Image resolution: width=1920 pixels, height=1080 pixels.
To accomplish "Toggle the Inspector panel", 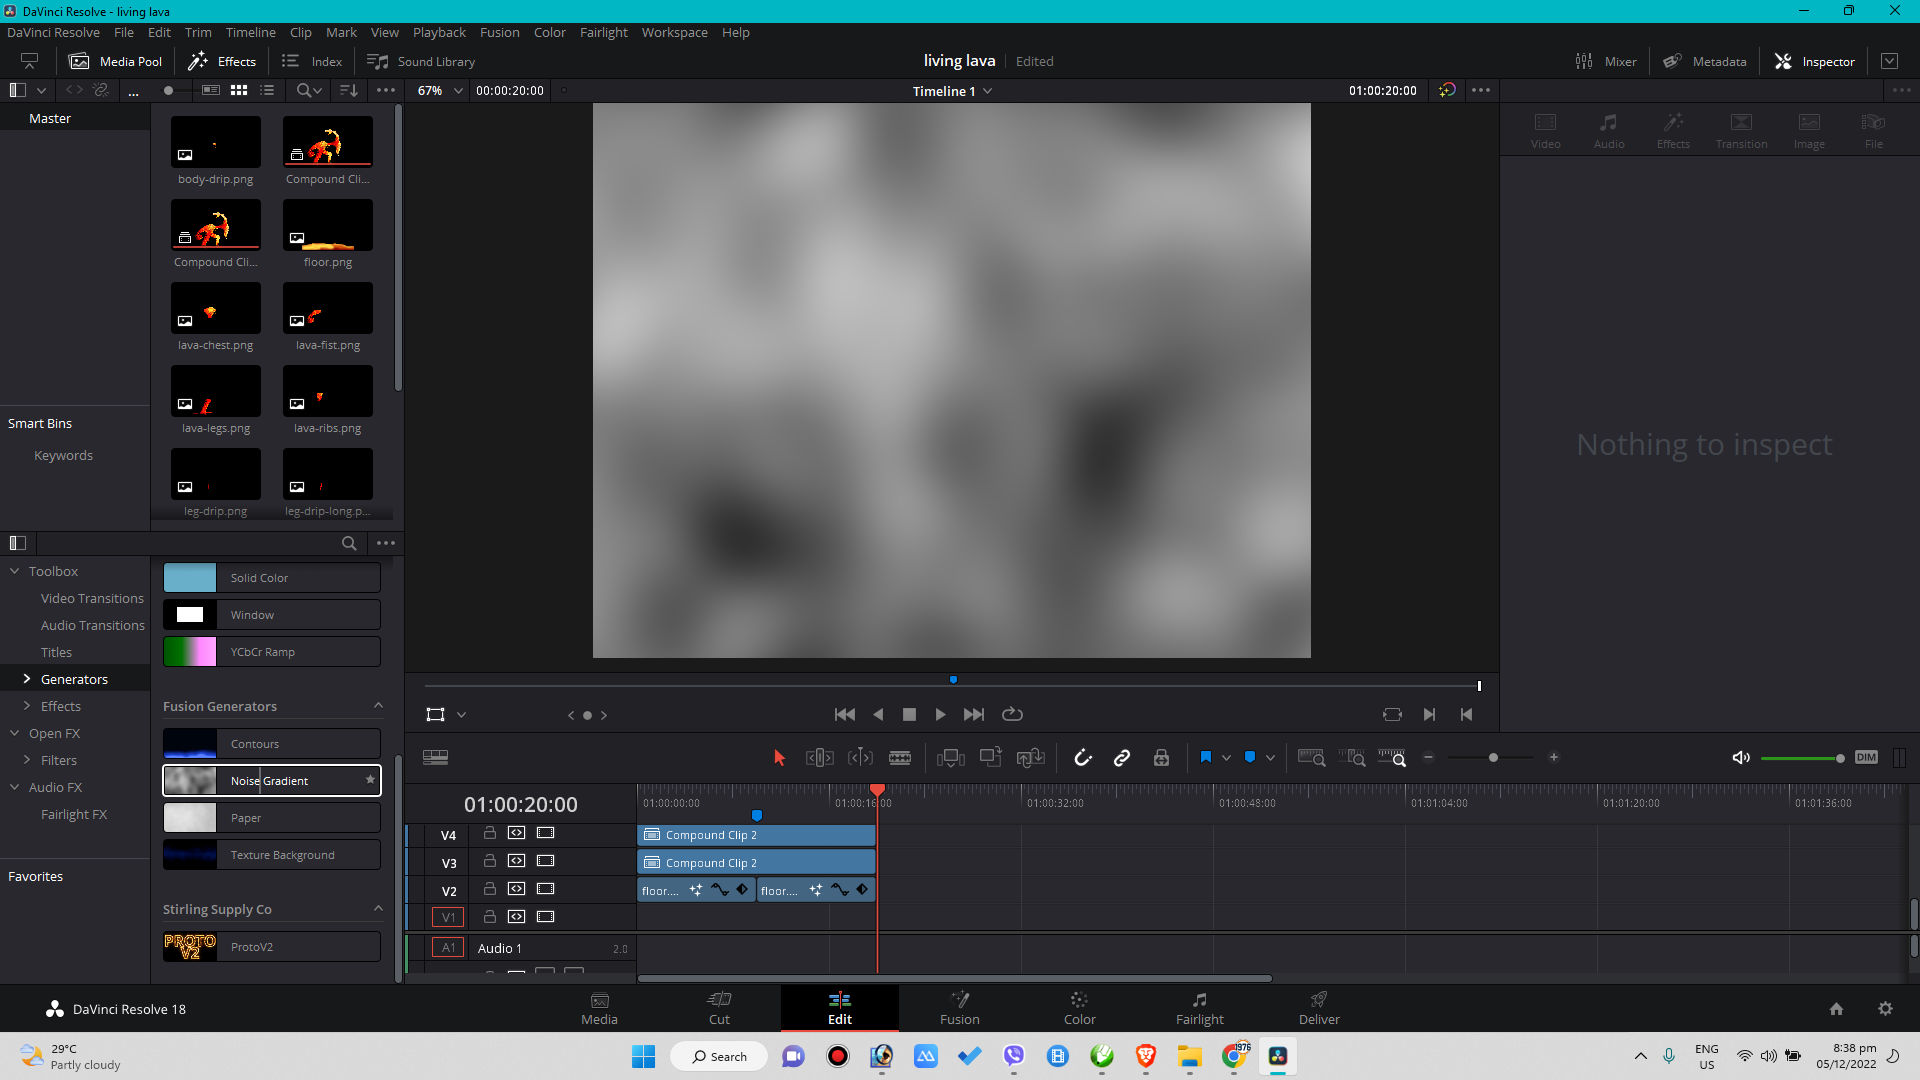I will (x=1814, y=61).
